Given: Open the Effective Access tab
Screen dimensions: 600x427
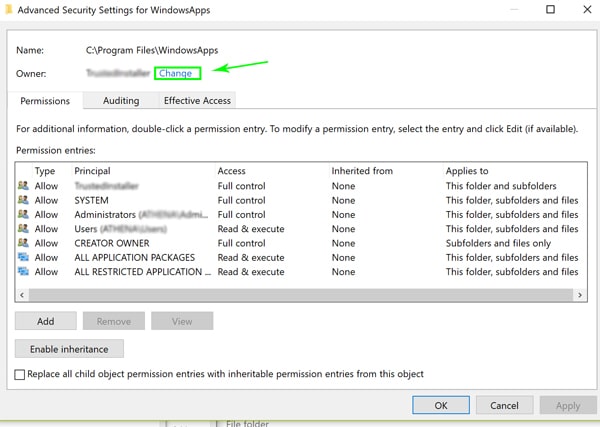Looking at the screenshot, I should [197, 101].
